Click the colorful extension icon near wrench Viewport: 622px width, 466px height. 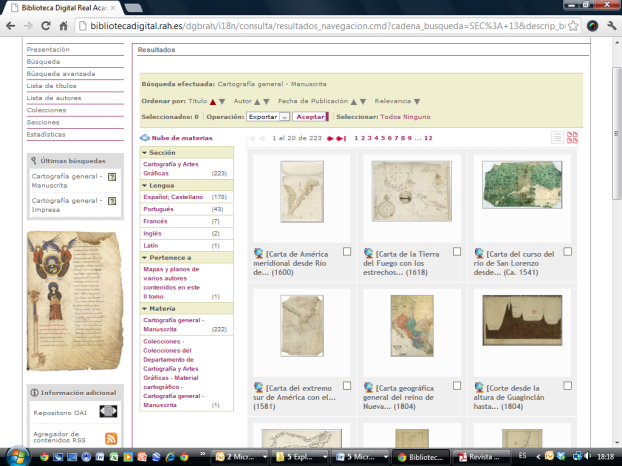pos(592,26)
